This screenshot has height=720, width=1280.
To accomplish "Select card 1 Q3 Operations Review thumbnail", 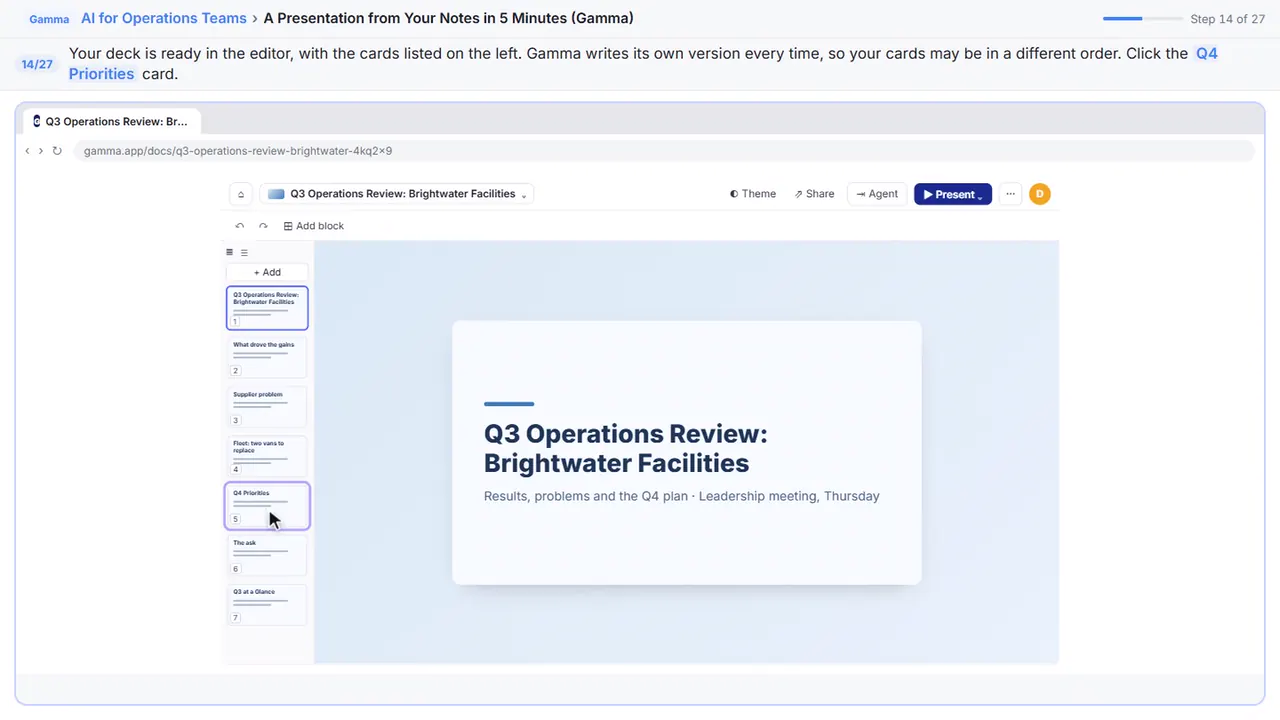I will click(267, 308).
